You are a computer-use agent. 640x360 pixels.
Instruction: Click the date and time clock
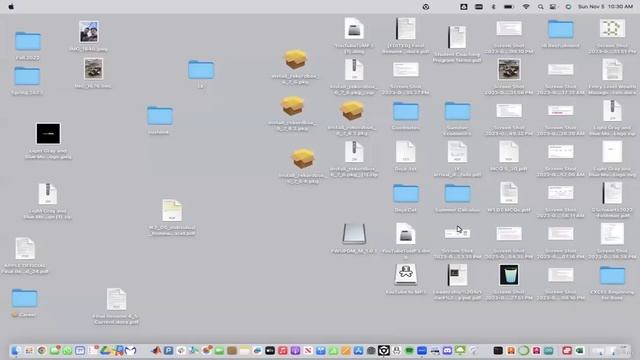pyautogui.click(x=605, y=7)
